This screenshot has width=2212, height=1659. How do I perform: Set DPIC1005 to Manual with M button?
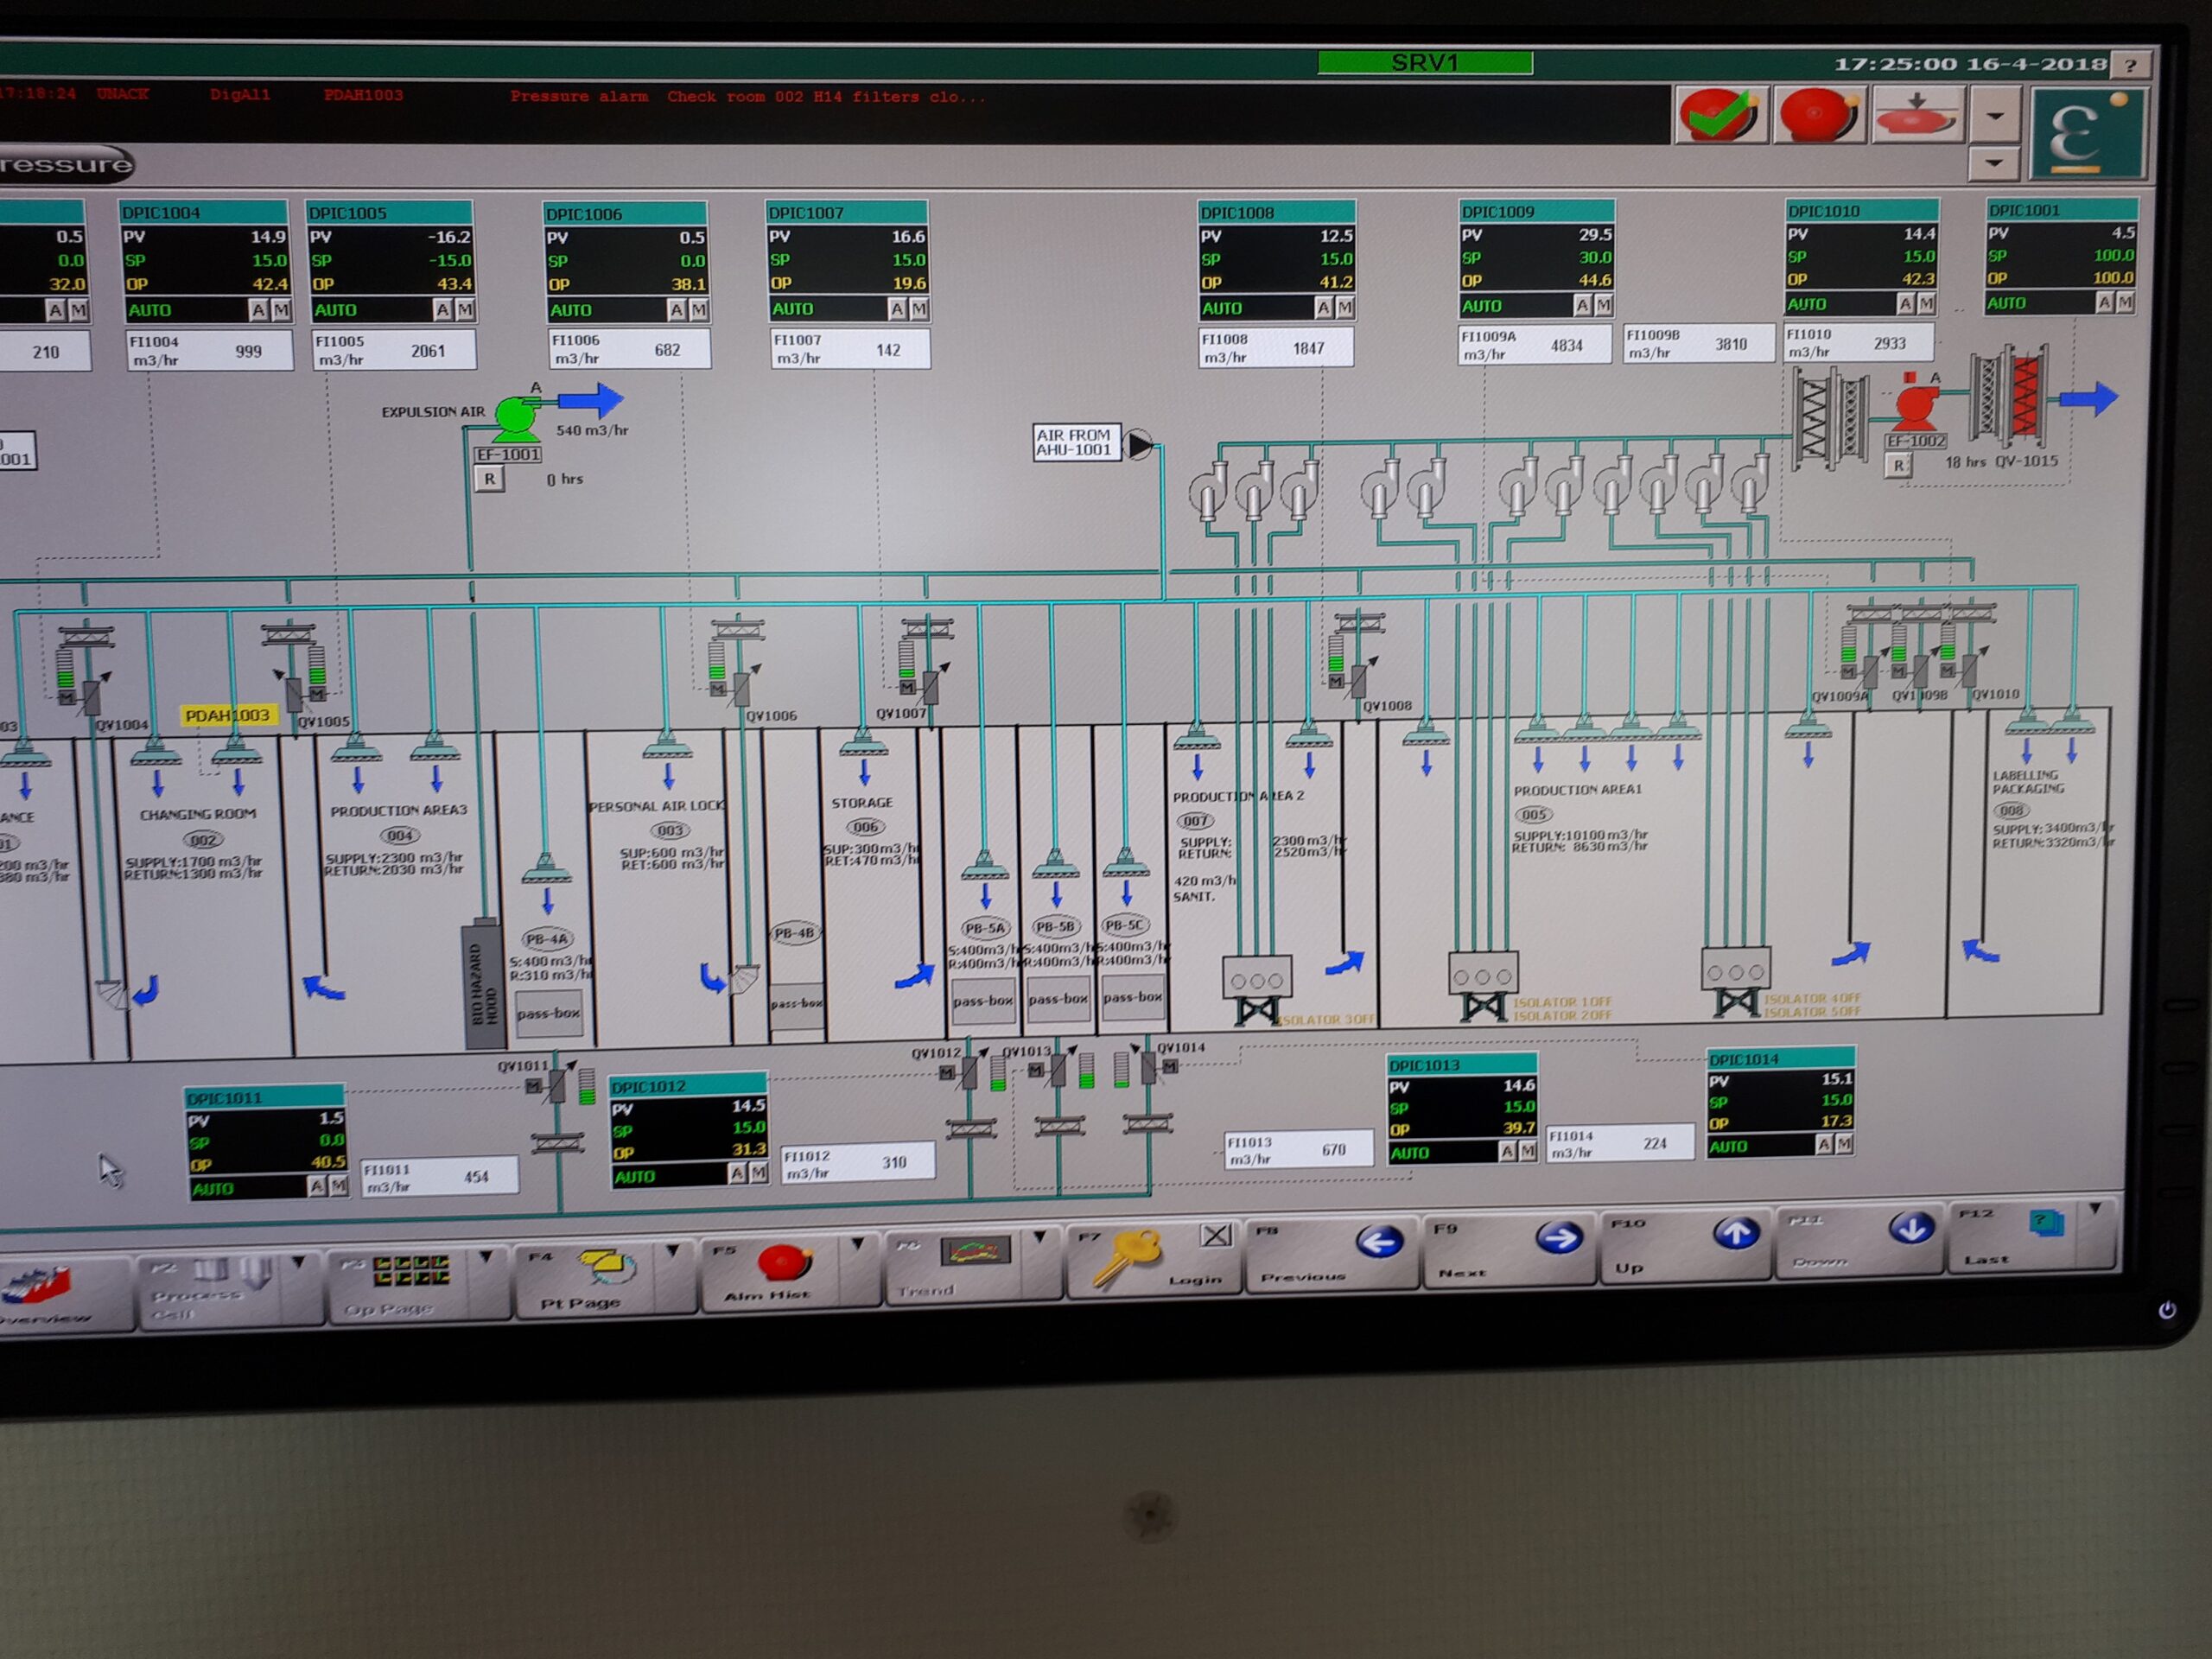pyautogui.click(x=465, y=310)
